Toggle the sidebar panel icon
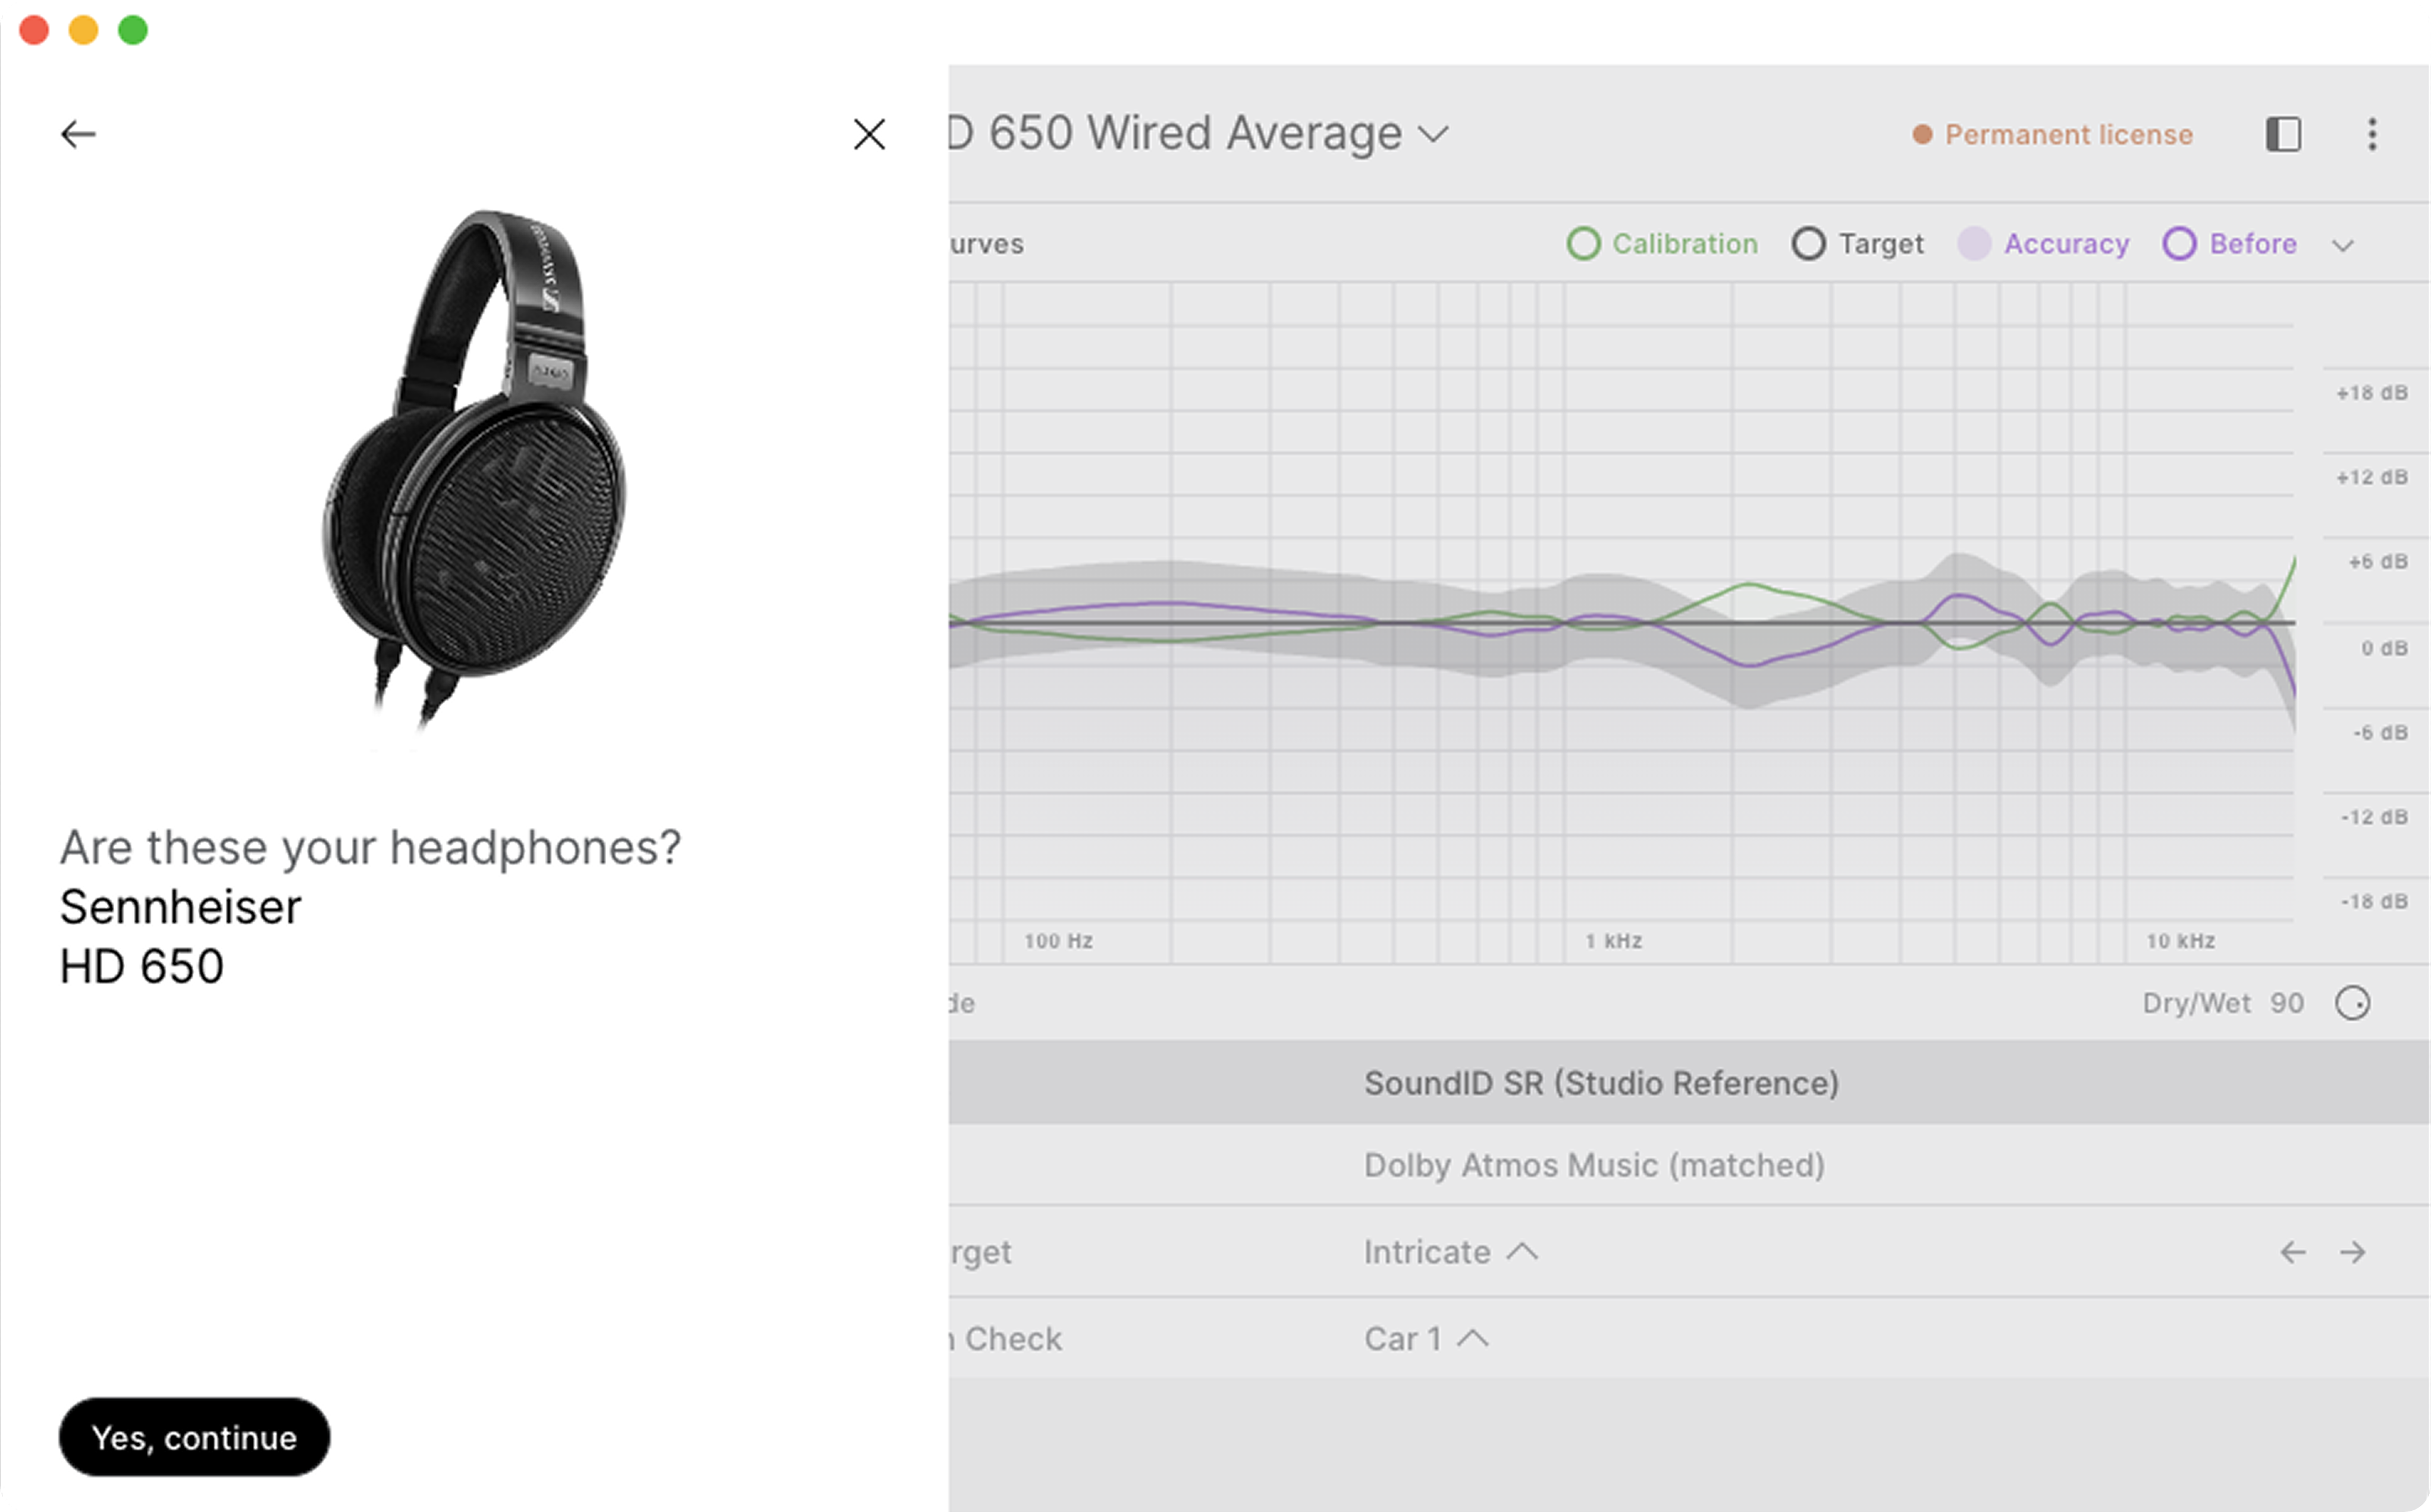 pos(2283,134)
